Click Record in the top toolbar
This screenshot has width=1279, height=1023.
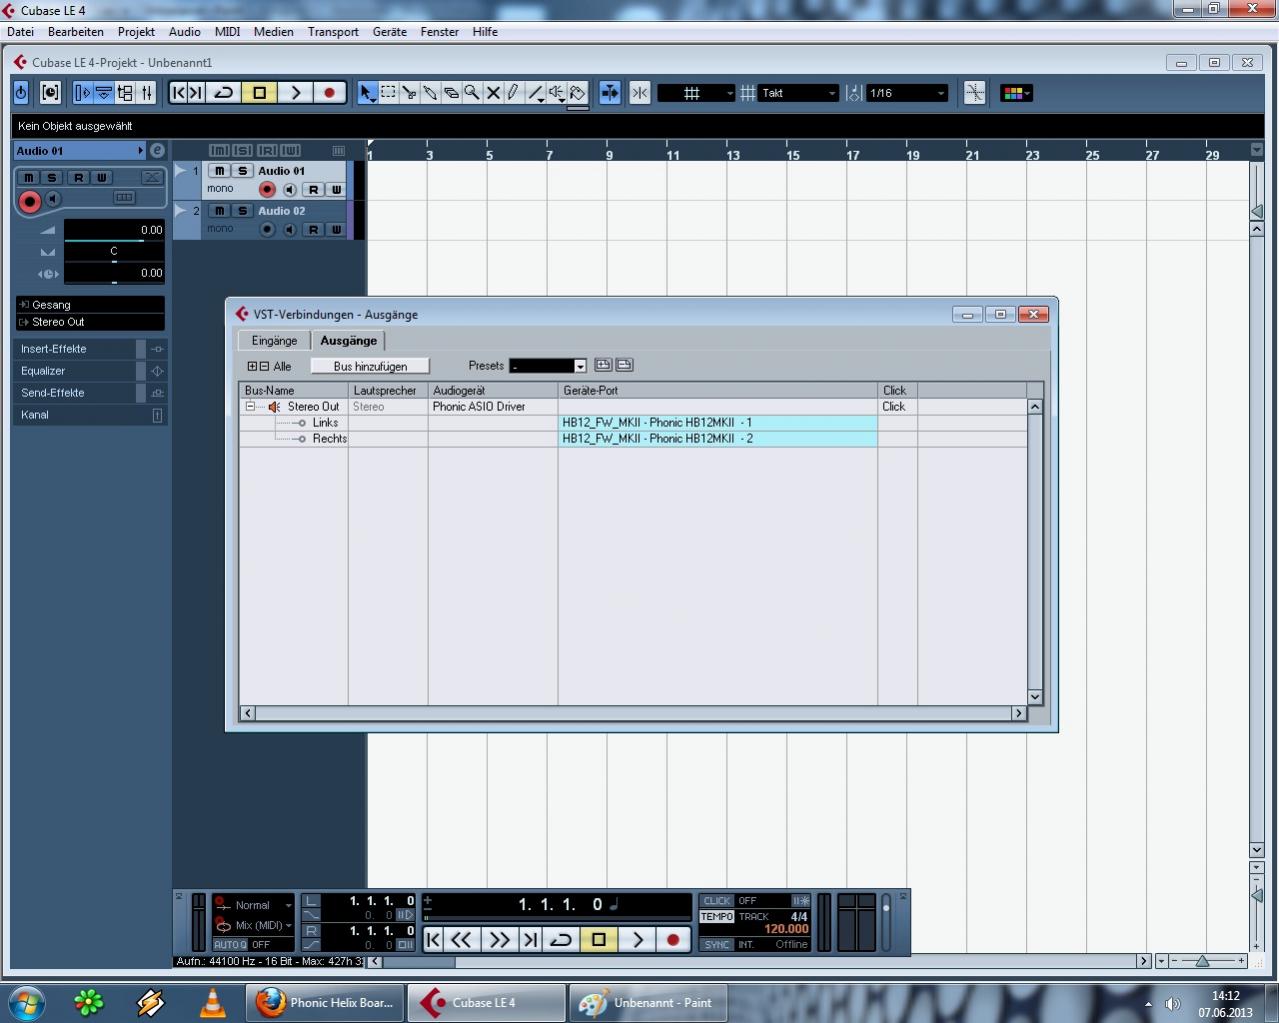[329, 93]
